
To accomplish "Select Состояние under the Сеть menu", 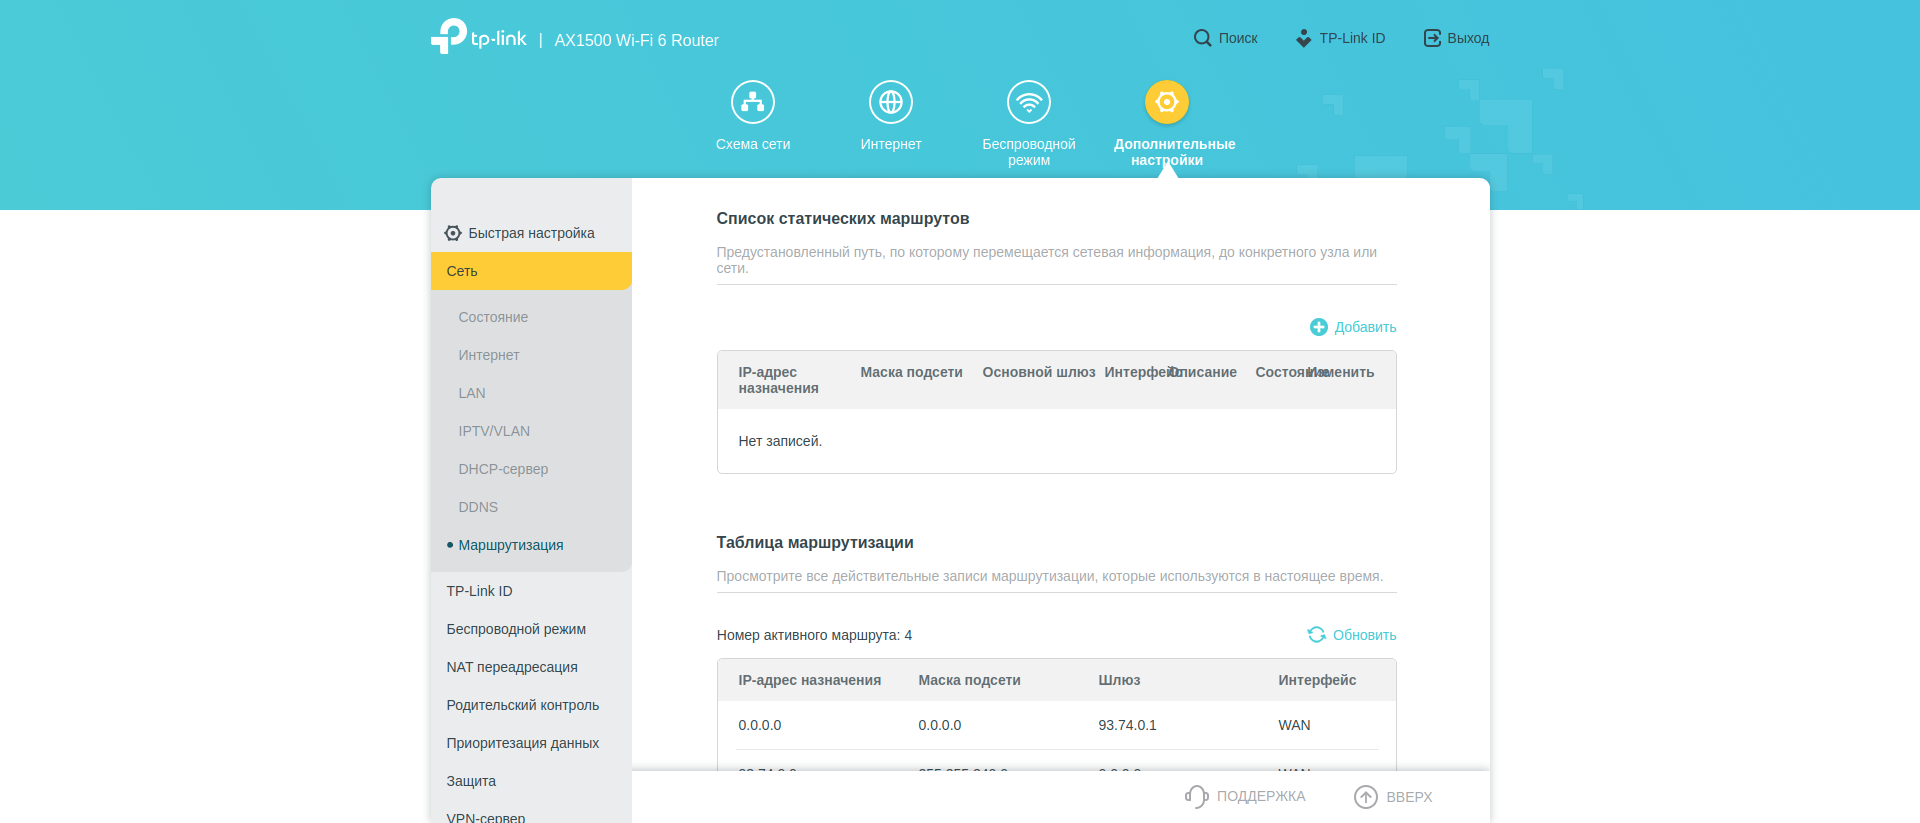I will click(x=493, y=317).
